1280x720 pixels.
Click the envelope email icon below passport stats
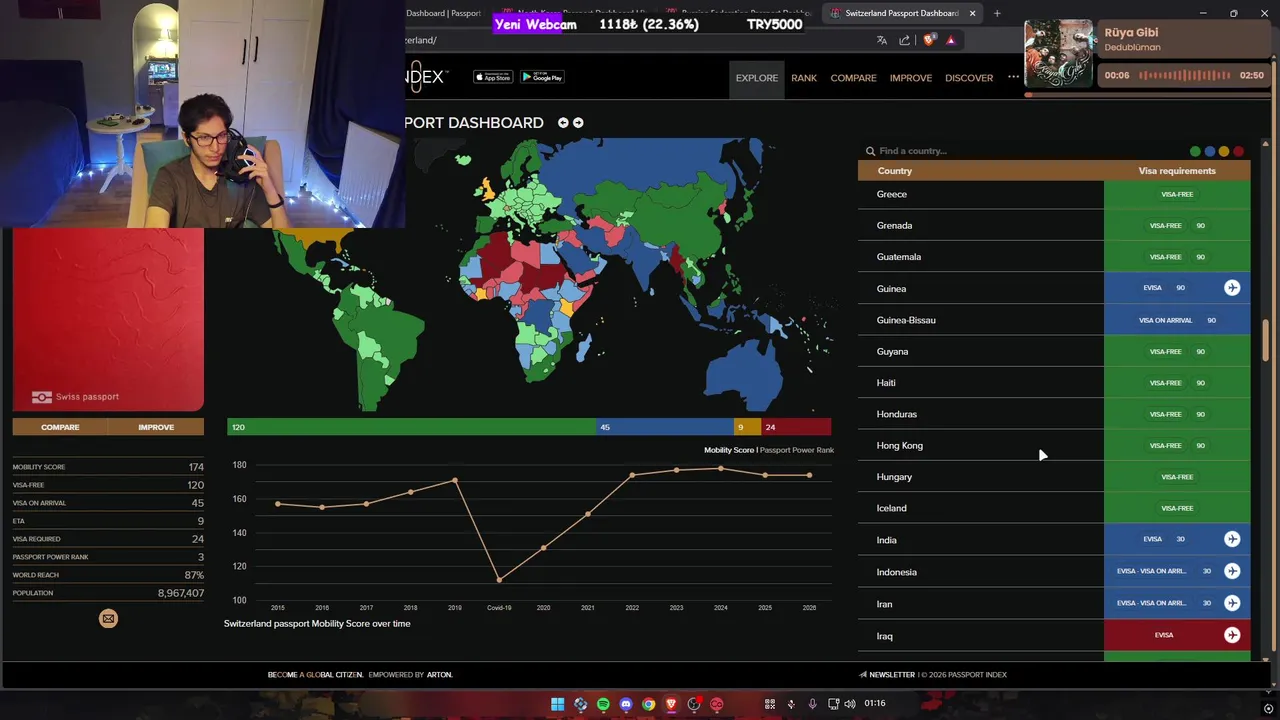click(108, 619)
